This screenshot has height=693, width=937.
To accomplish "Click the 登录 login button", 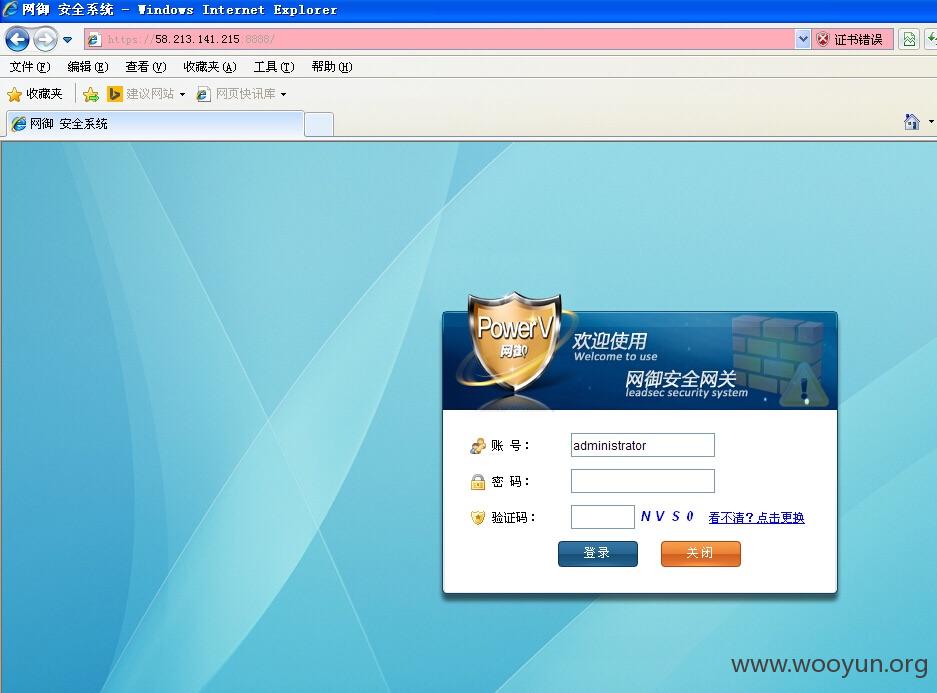I will pyautogui.click(x=598, y=553).
